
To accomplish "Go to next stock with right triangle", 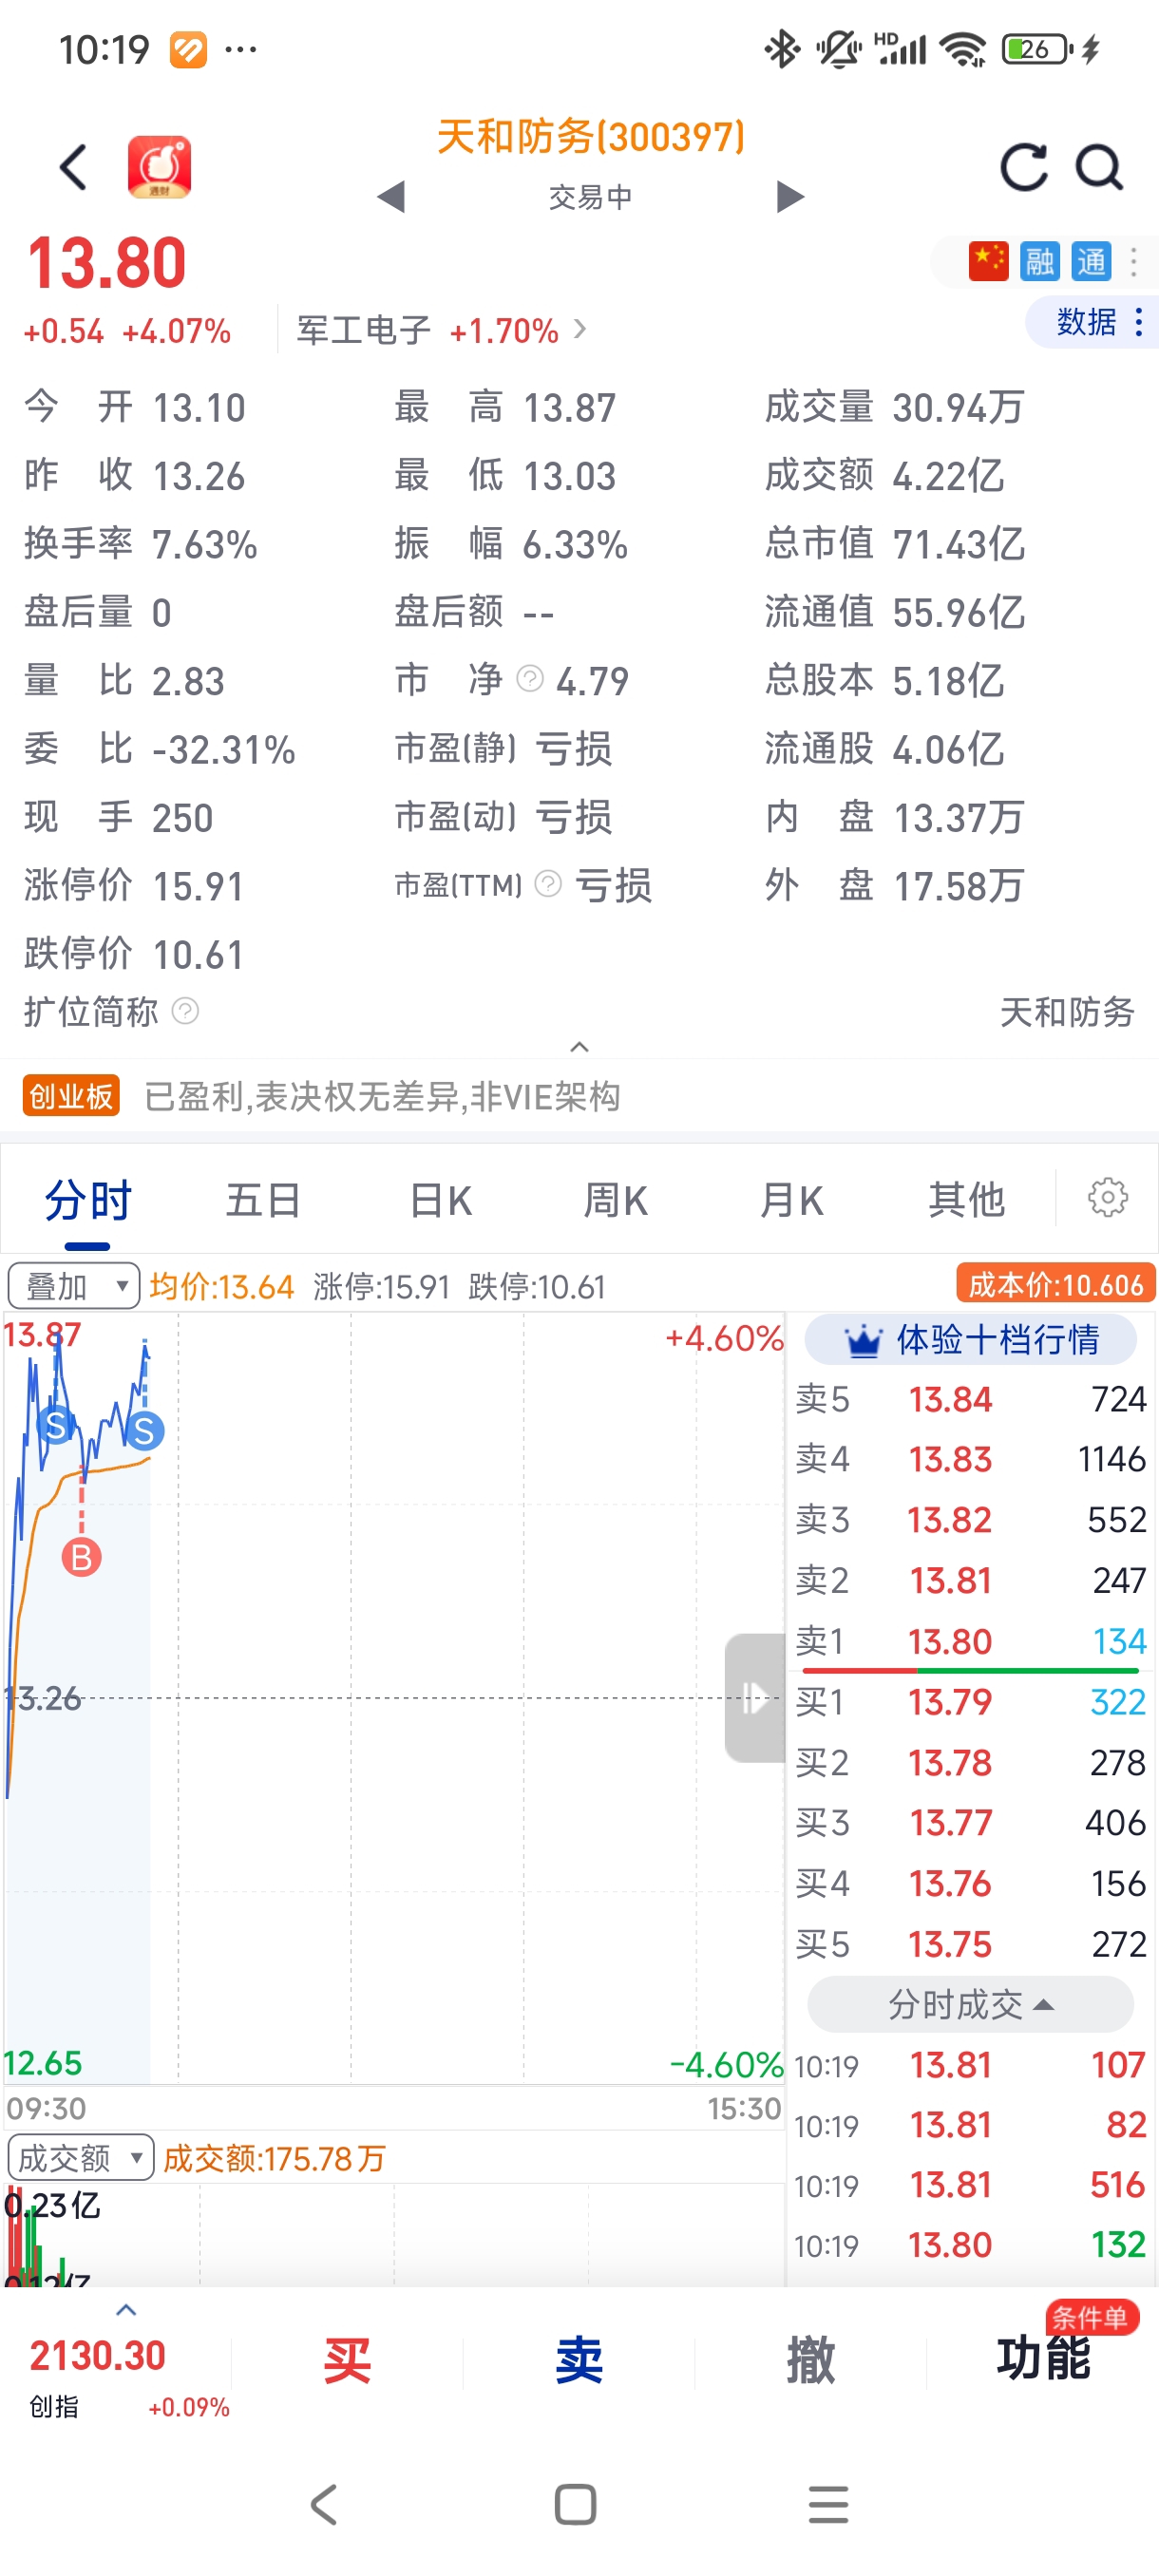I will point(790,197).
